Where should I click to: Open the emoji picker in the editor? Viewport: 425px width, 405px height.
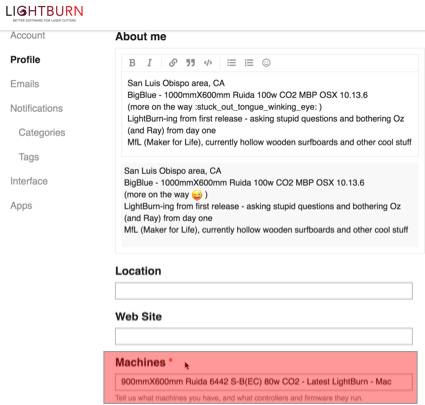click(266, 63)
